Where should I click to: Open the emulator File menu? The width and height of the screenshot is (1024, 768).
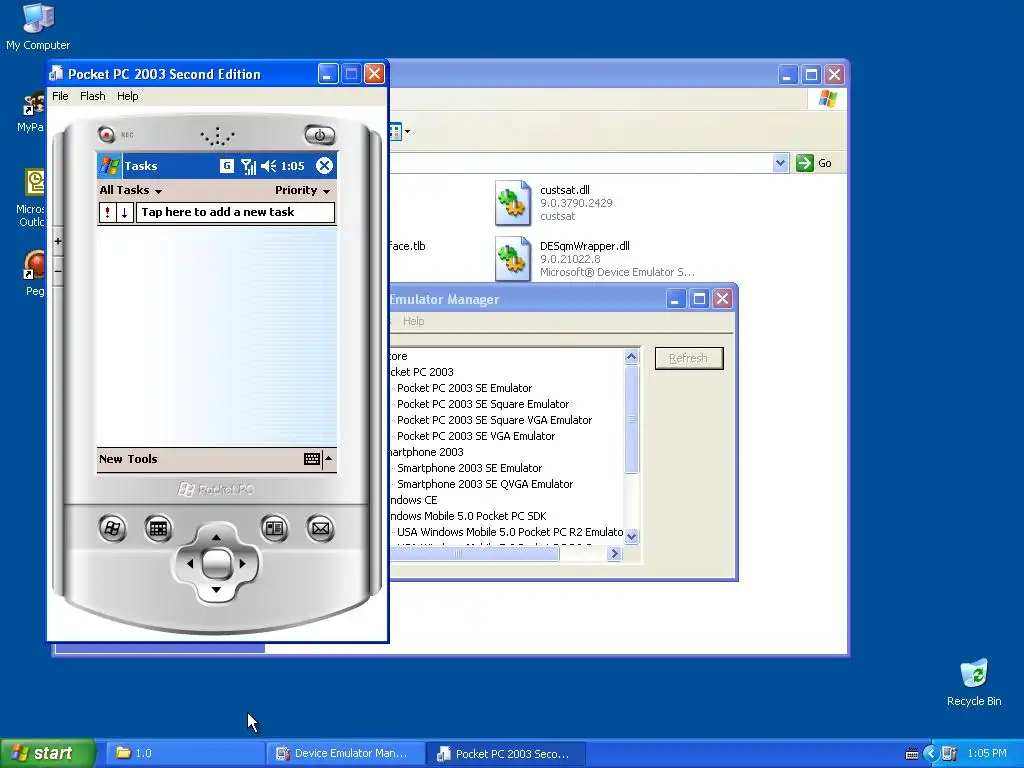60,96
